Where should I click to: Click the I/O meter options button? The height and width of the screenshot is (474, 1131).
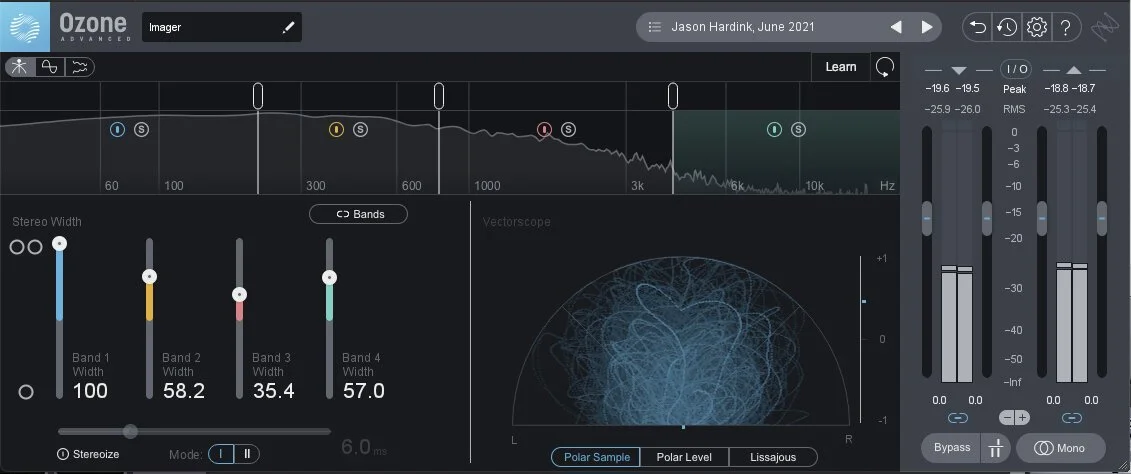pos(1016,69)
